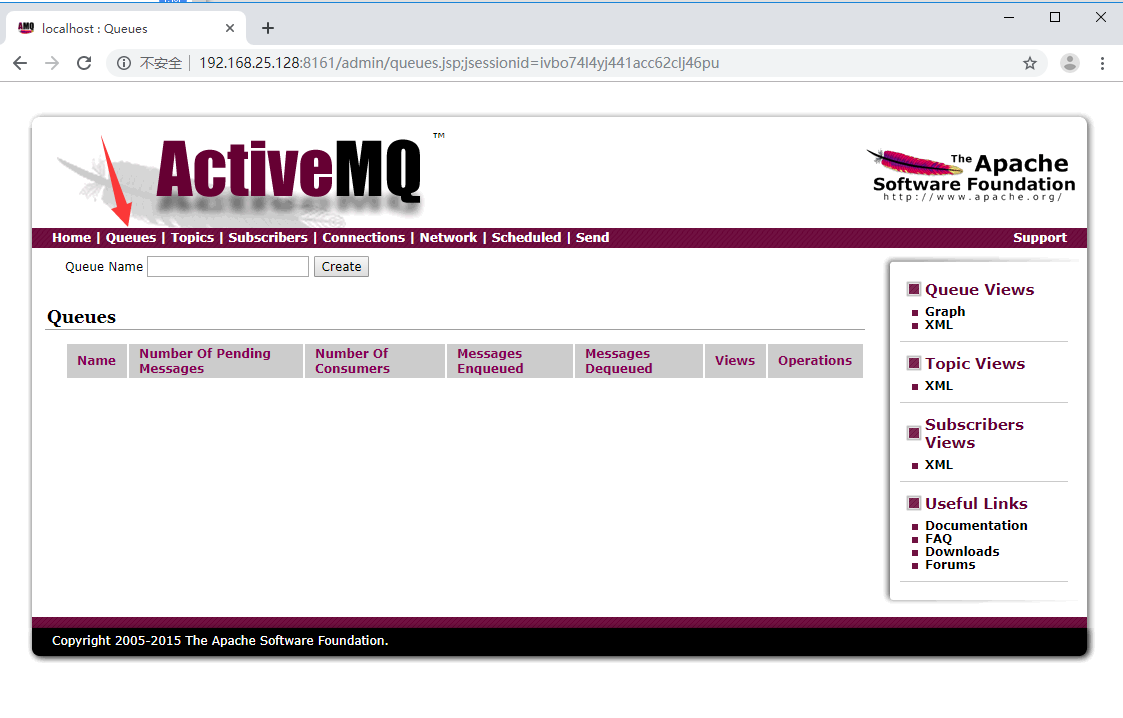The height and width of the screenshot is (718, 1123).
Task: Maximize the browser window
Action: [1055, 17]
